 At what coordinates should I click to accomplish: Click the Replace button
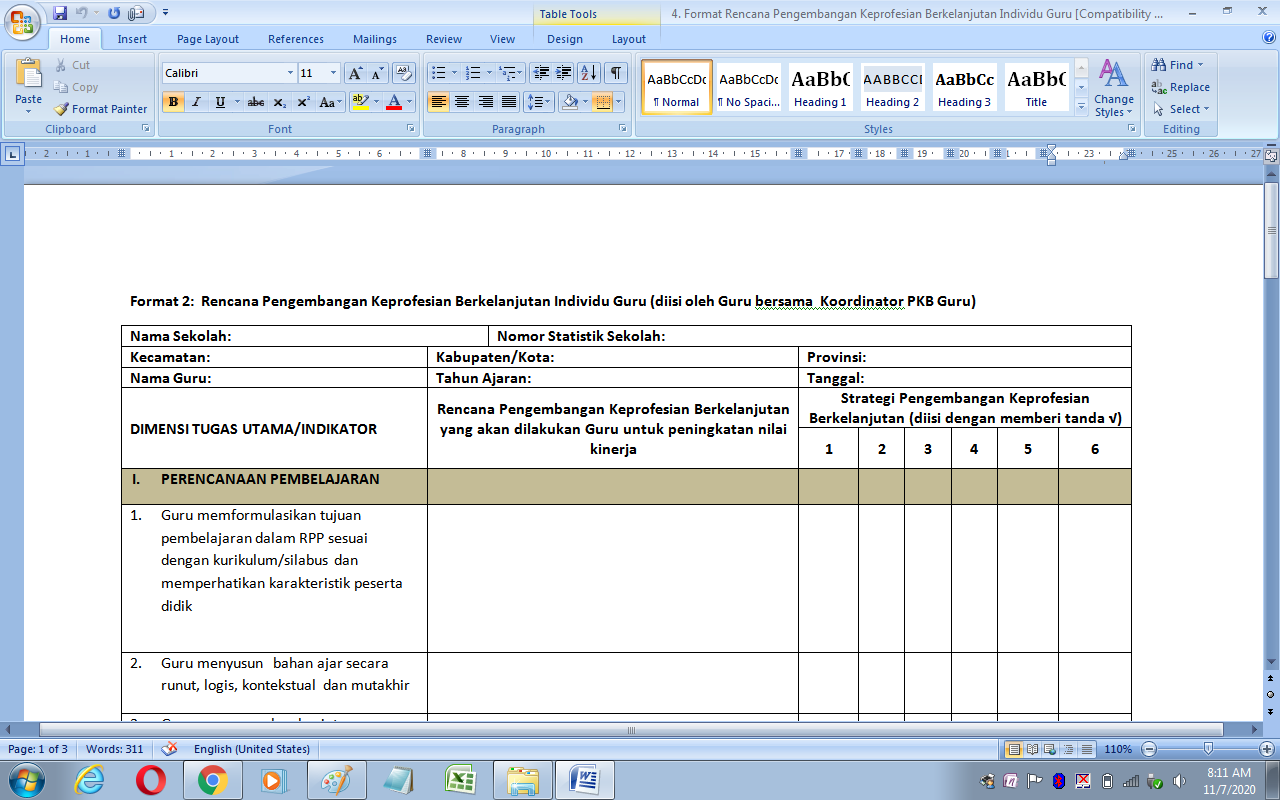coord(1182,87)
